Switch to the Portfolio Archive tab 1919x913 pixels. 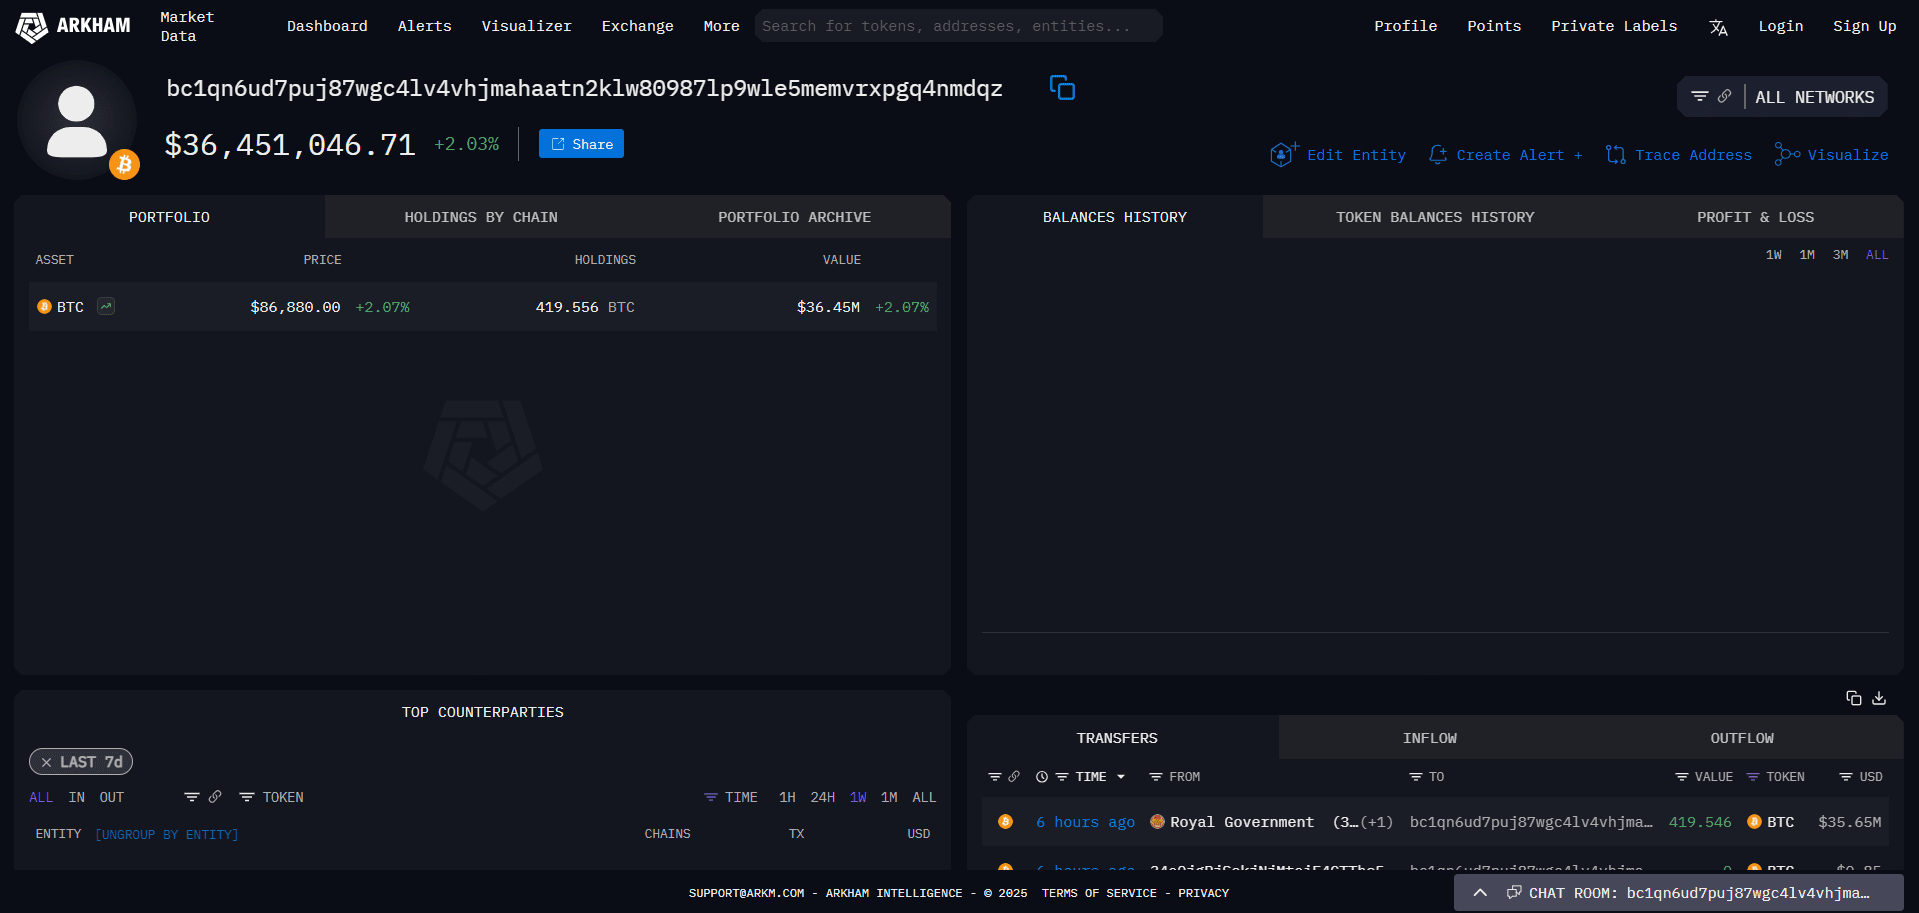[794, 217]
